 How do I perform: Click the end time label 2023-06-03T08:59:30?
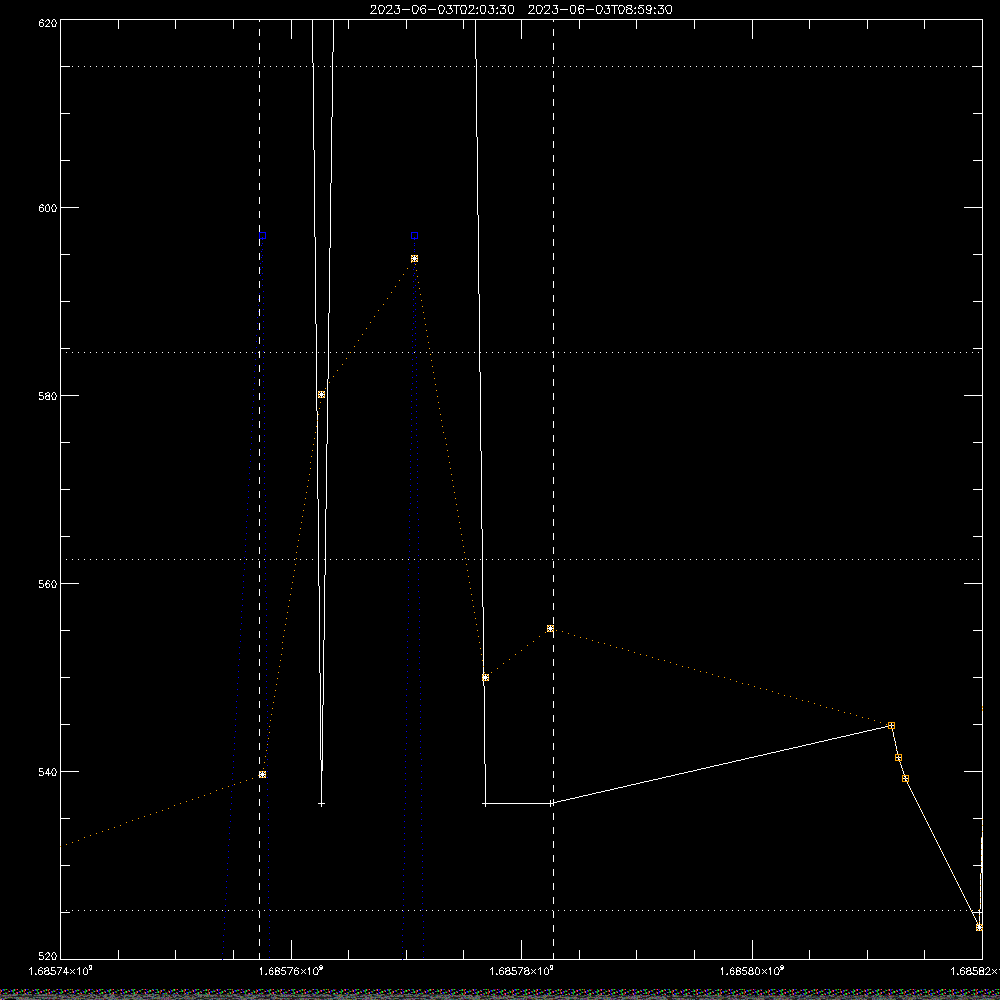(600, 10)
